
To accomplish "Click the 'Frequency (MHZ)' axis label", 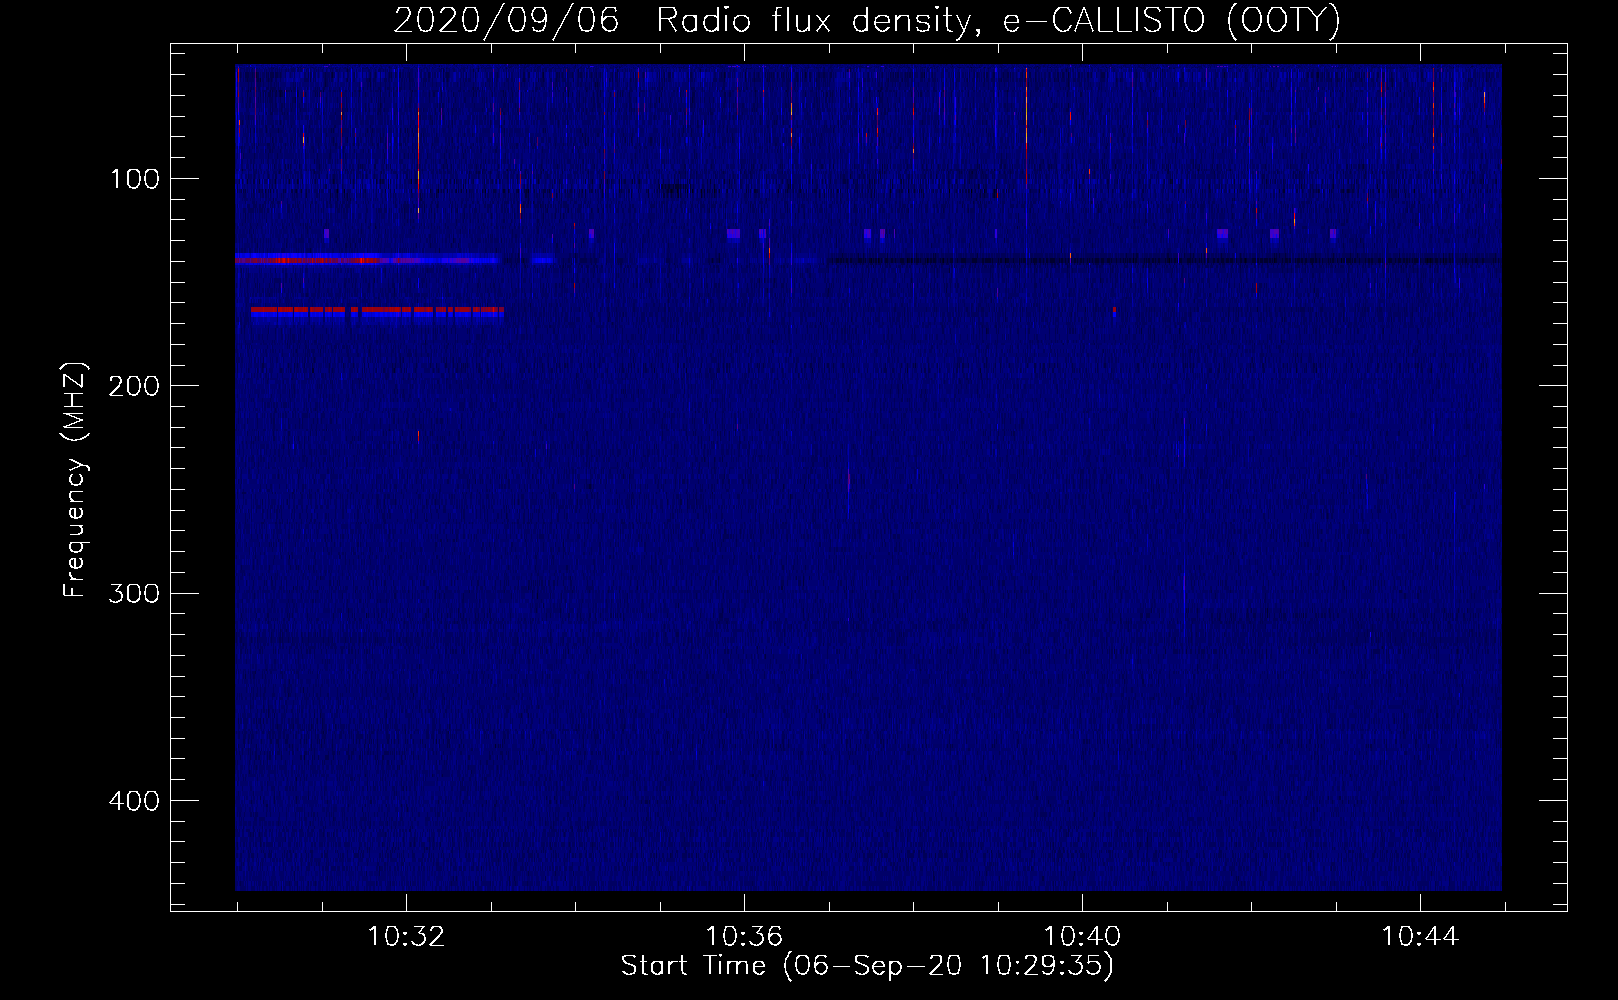I will coord(75,480).
